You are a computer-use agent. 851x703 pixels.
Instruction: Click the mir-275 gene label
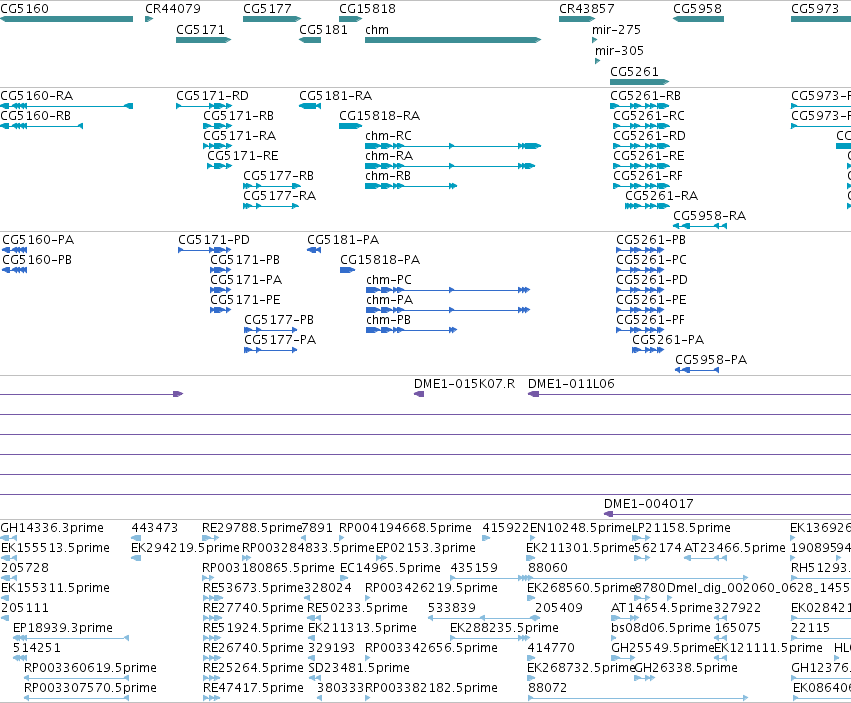[x=616, y=29]
